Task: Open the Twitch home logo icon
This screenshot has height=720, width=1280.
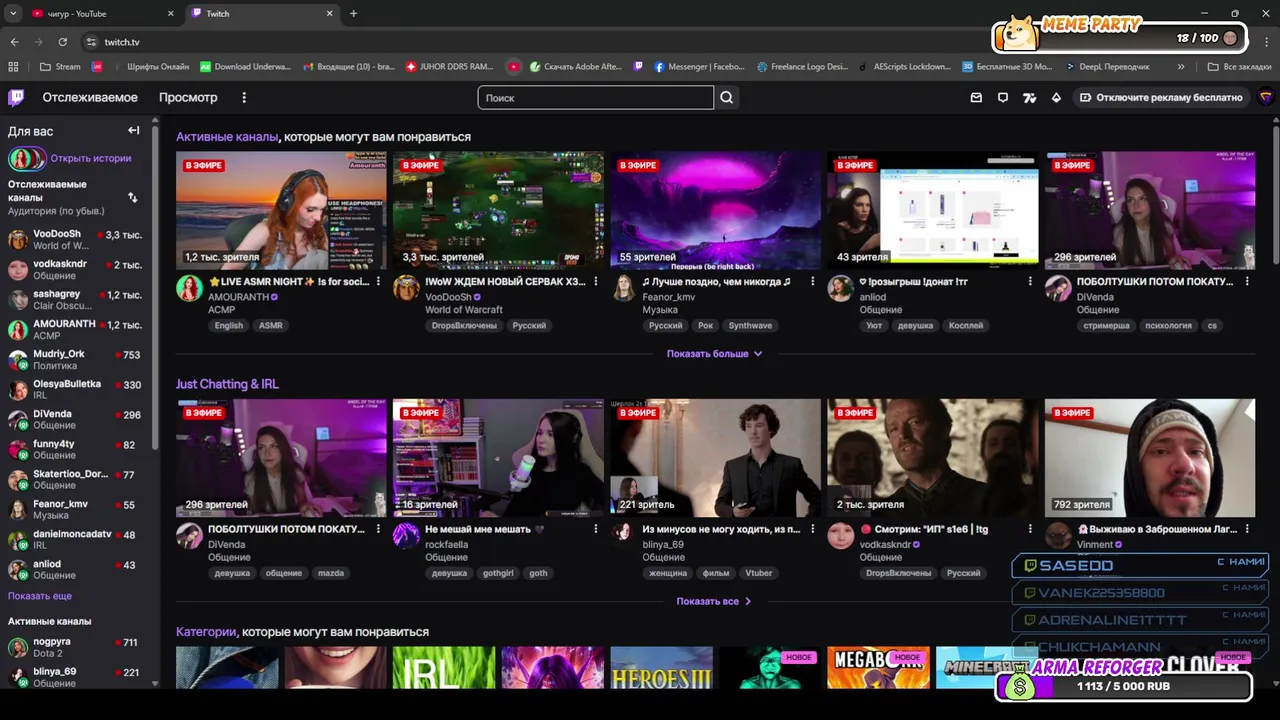Action: click(x=16, y=97)
